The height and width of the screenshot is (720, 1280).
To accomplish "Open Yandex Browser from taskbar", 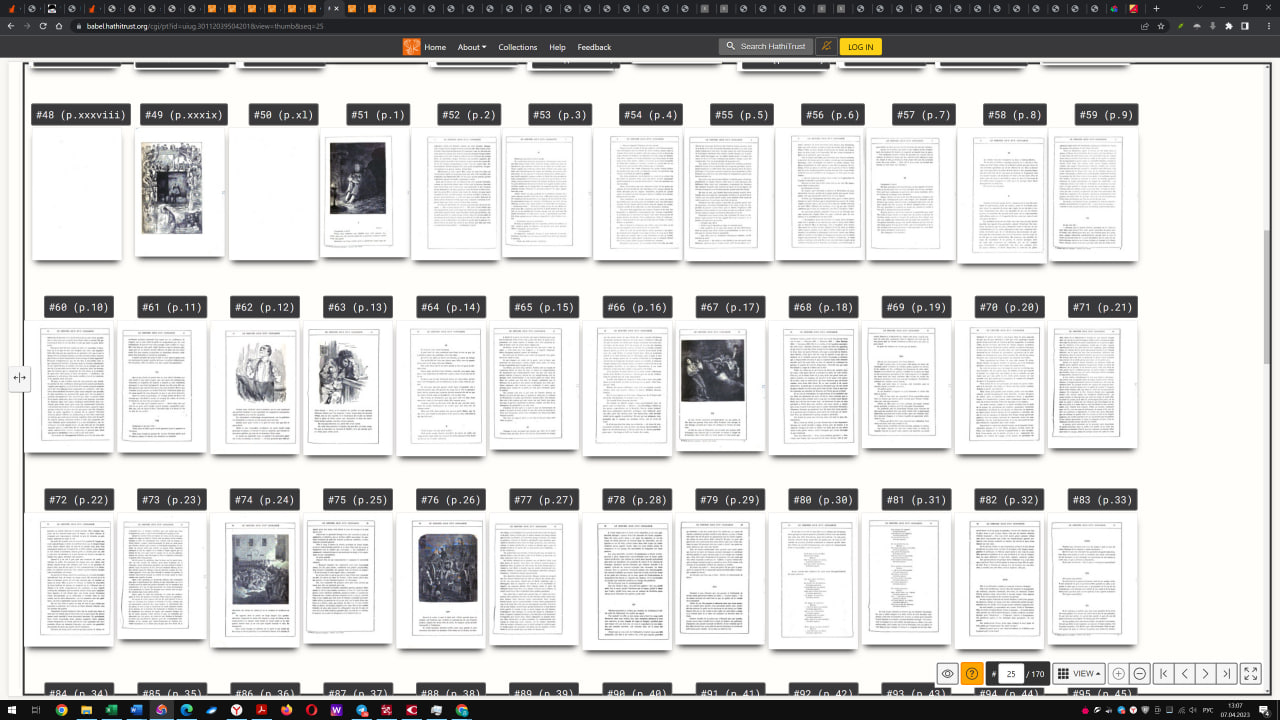I will [x=237, y=710].
